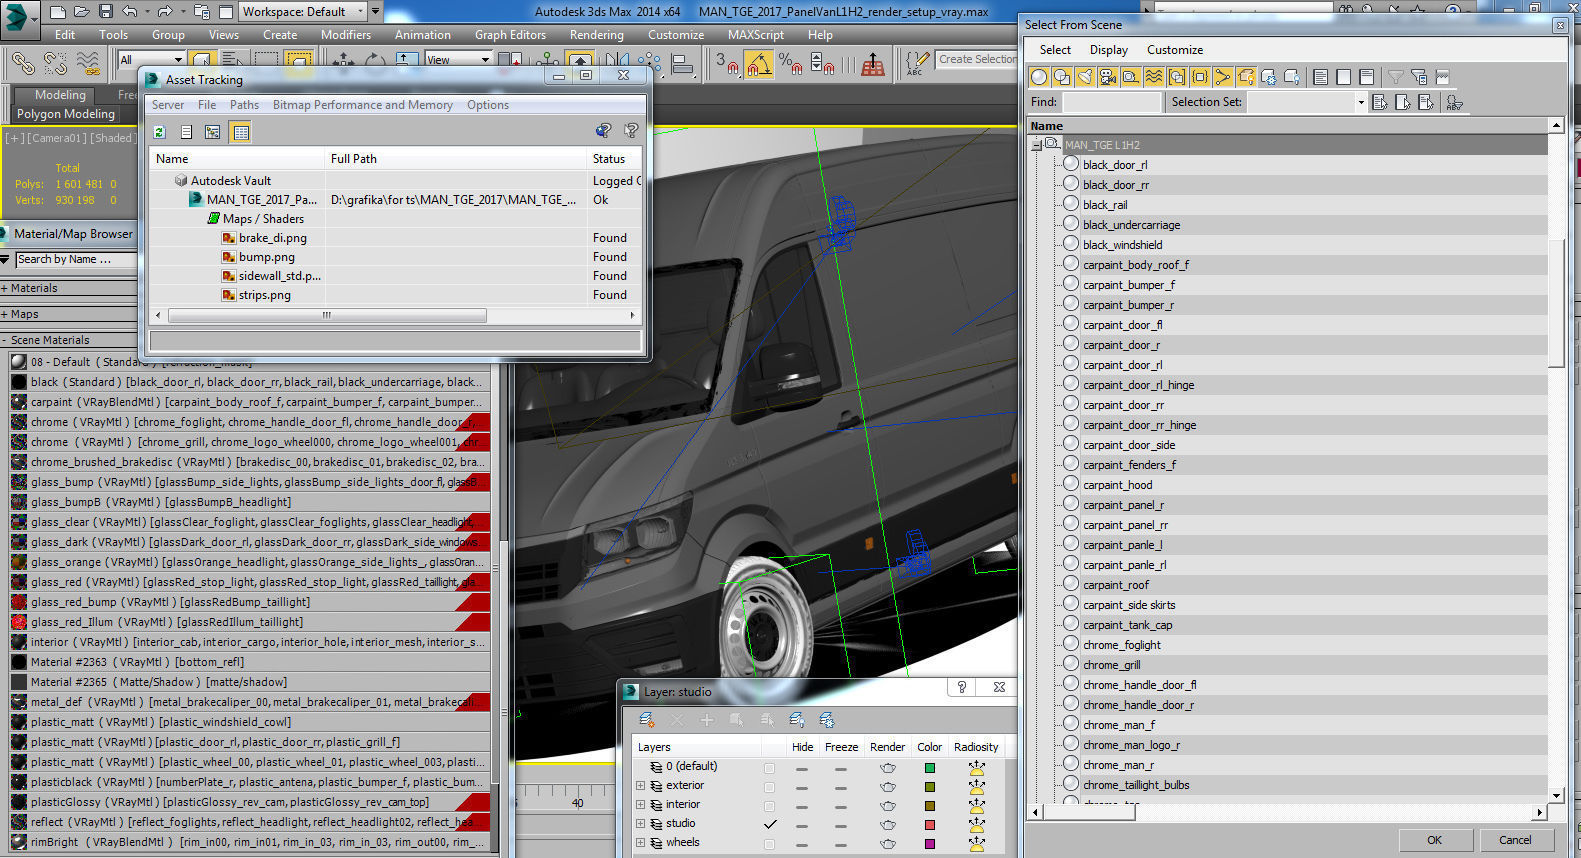Click the Open File icon in title bar

(82, 12)
